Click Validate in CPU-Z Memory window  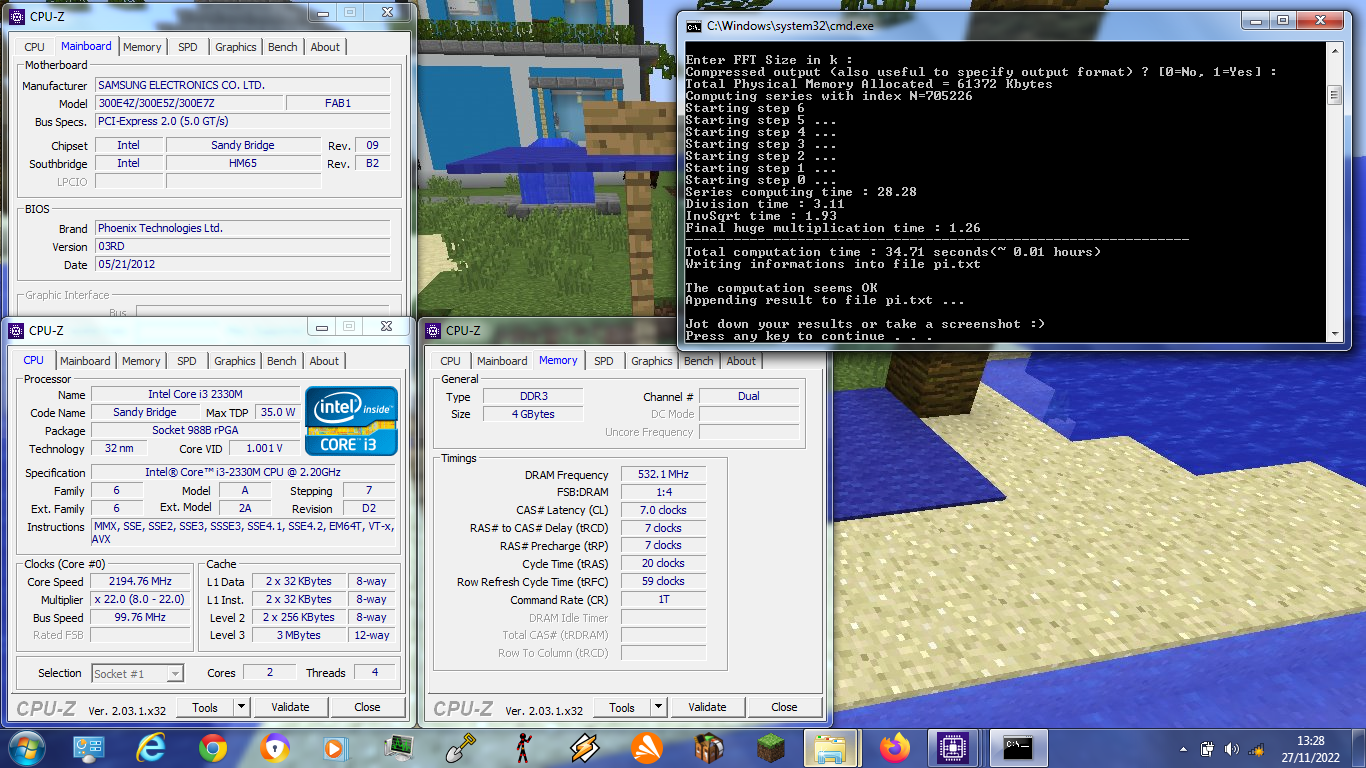click(707, 707)
